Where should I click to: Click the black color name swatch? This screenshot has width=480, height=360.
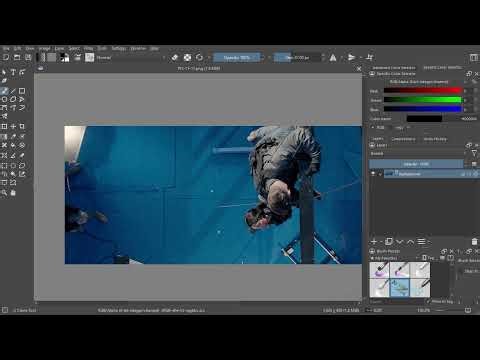(424, 119)
